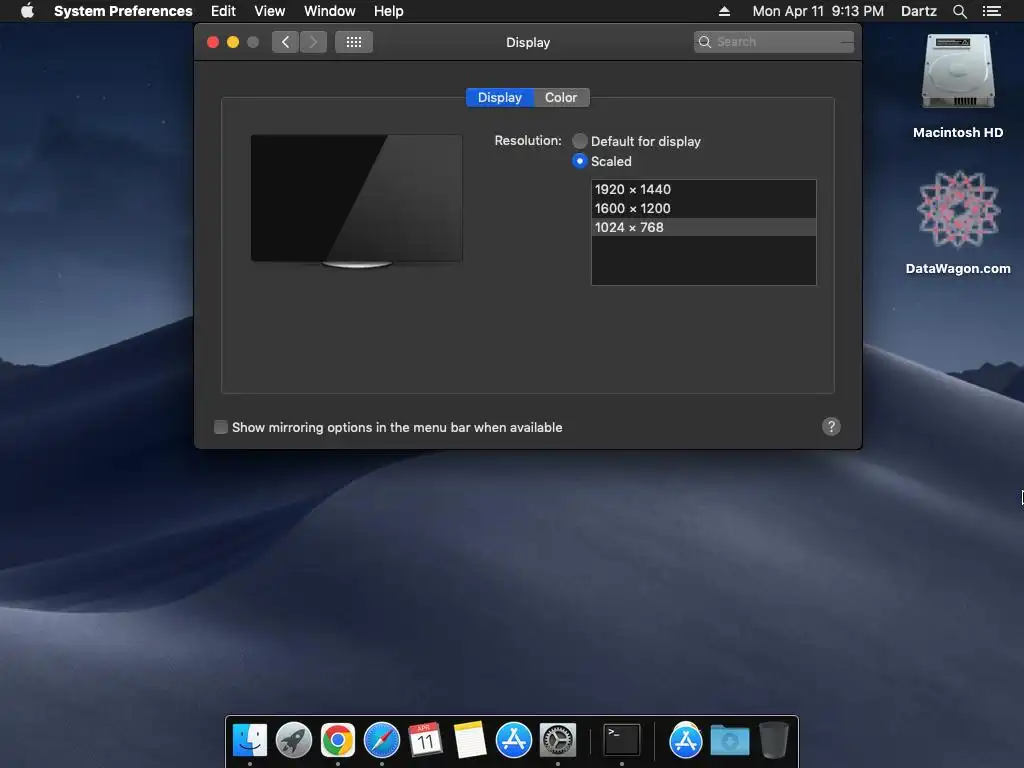Select the Scaled resolution option
This screenshot has height=768, width=1024.
tap(579, 161)
